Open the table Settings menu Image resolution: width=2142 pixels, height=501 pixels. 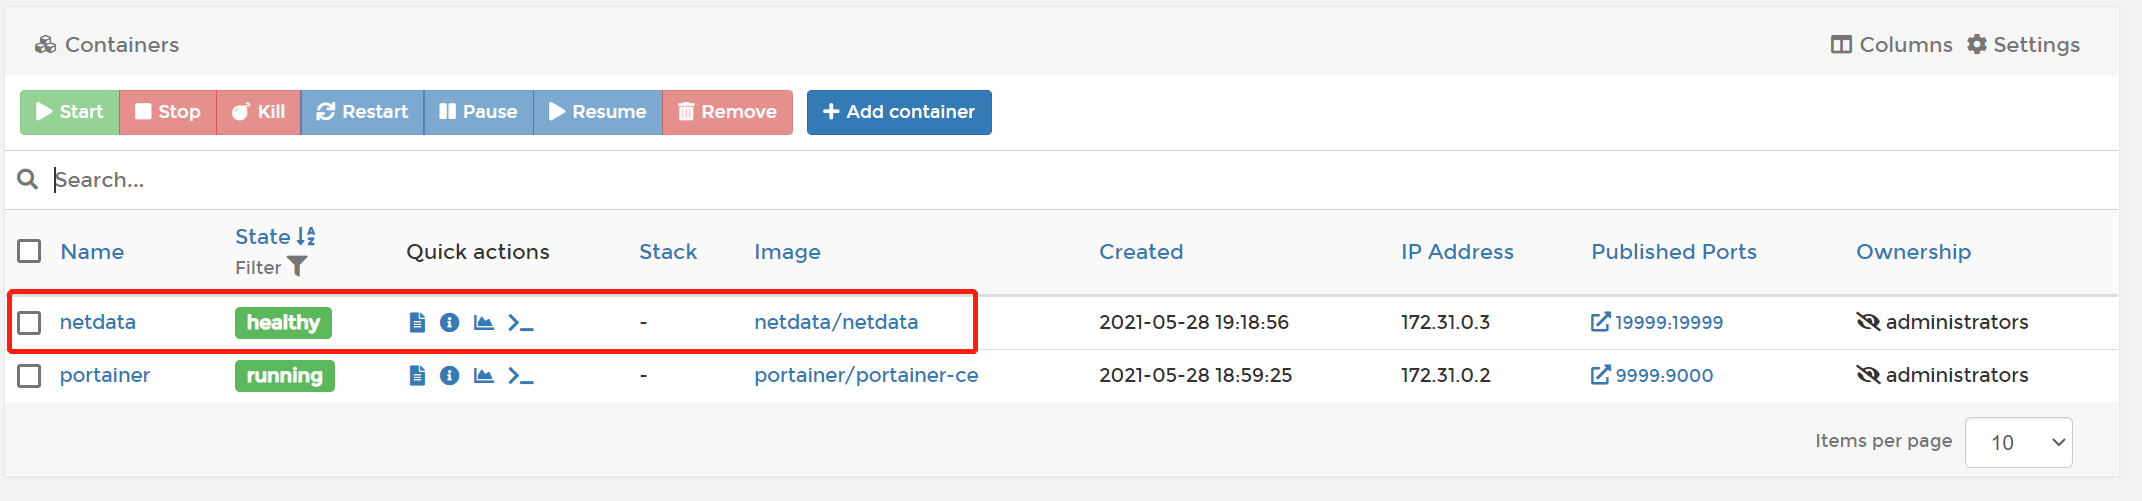click(2023, 45)
